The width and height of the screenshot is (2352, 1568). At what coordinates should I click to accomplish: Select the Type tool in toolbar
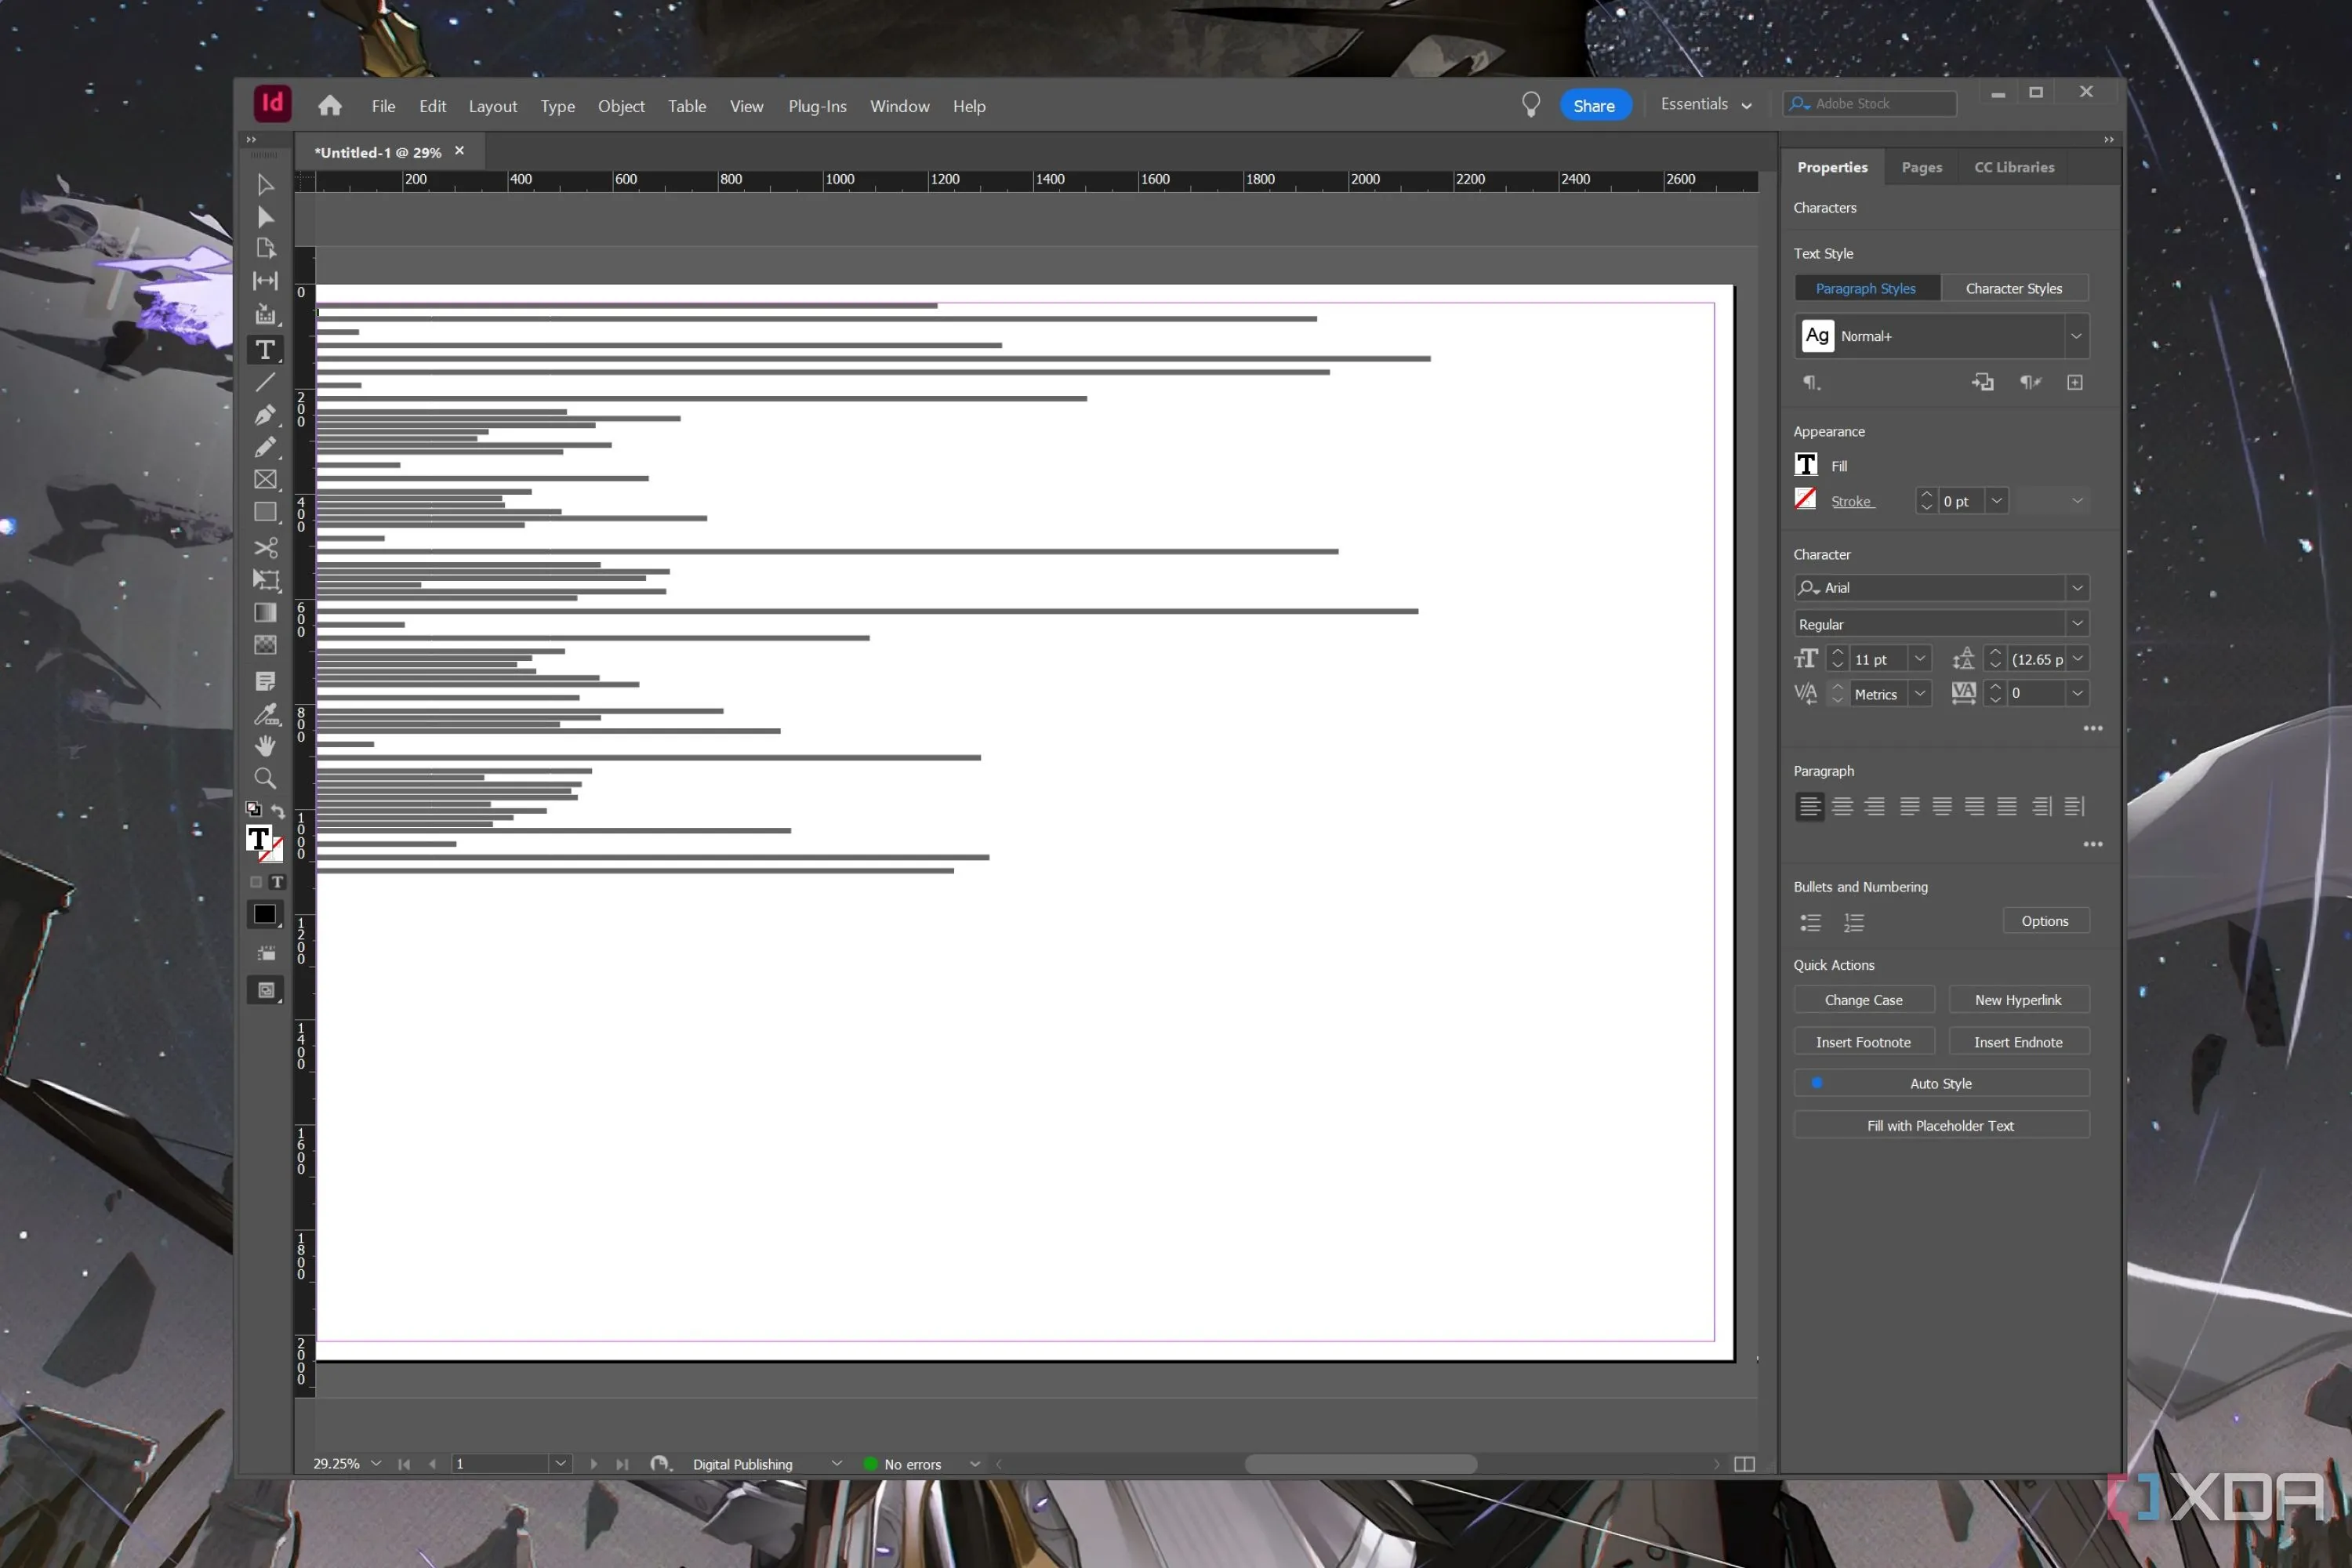[265, 350]
